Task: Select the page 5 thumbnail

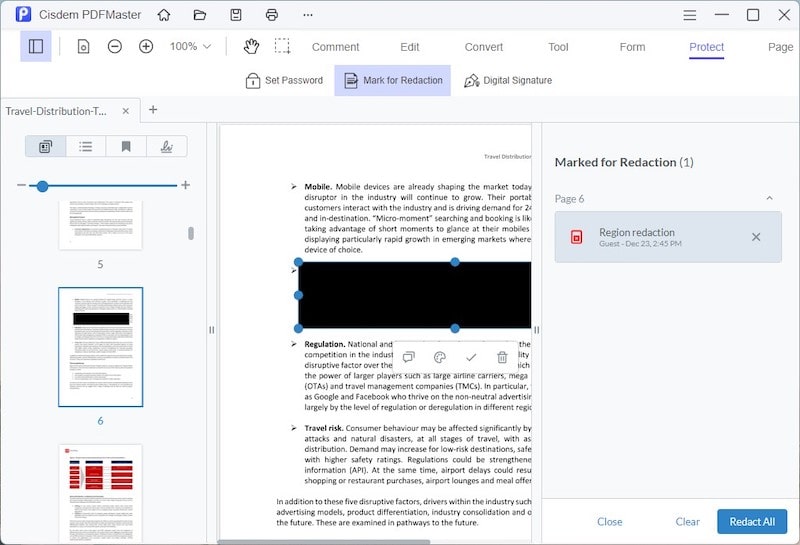Action: (x=101, y=225)
